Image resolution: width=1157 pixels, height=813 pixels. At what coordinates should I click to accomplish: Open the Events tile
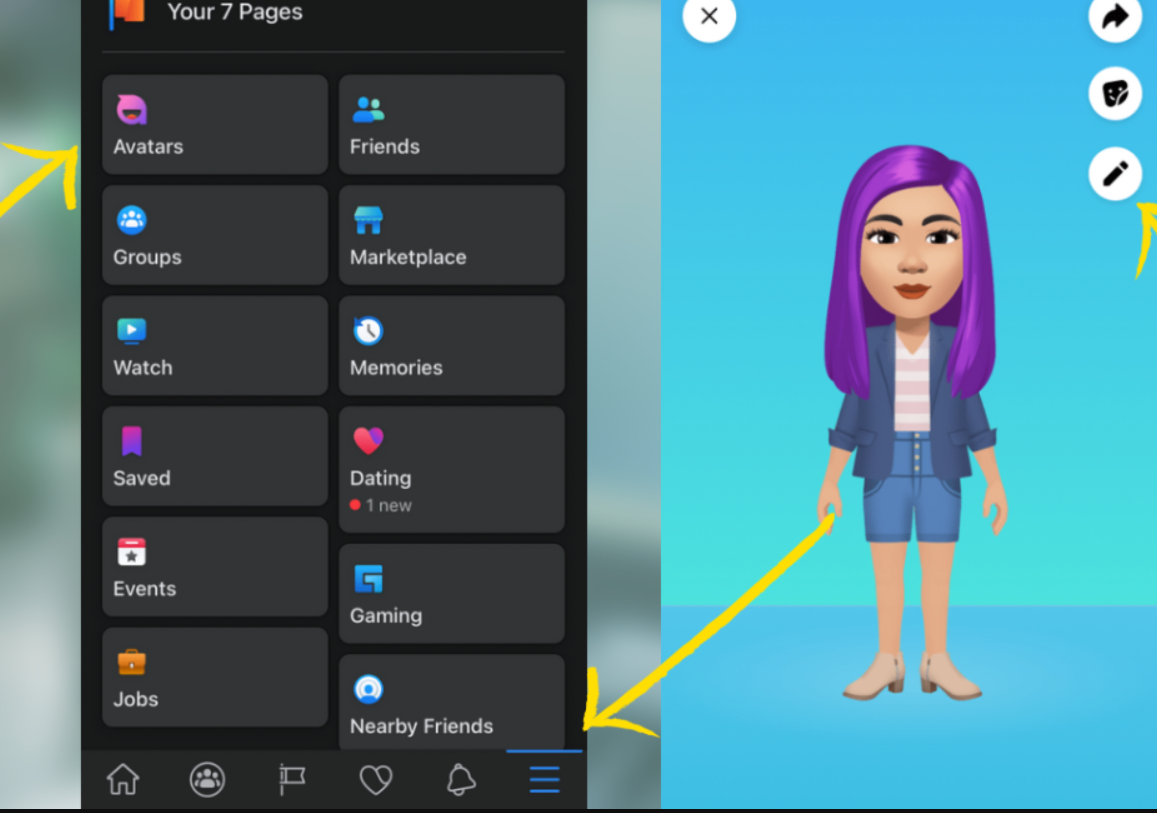click(x=214, y=567)
